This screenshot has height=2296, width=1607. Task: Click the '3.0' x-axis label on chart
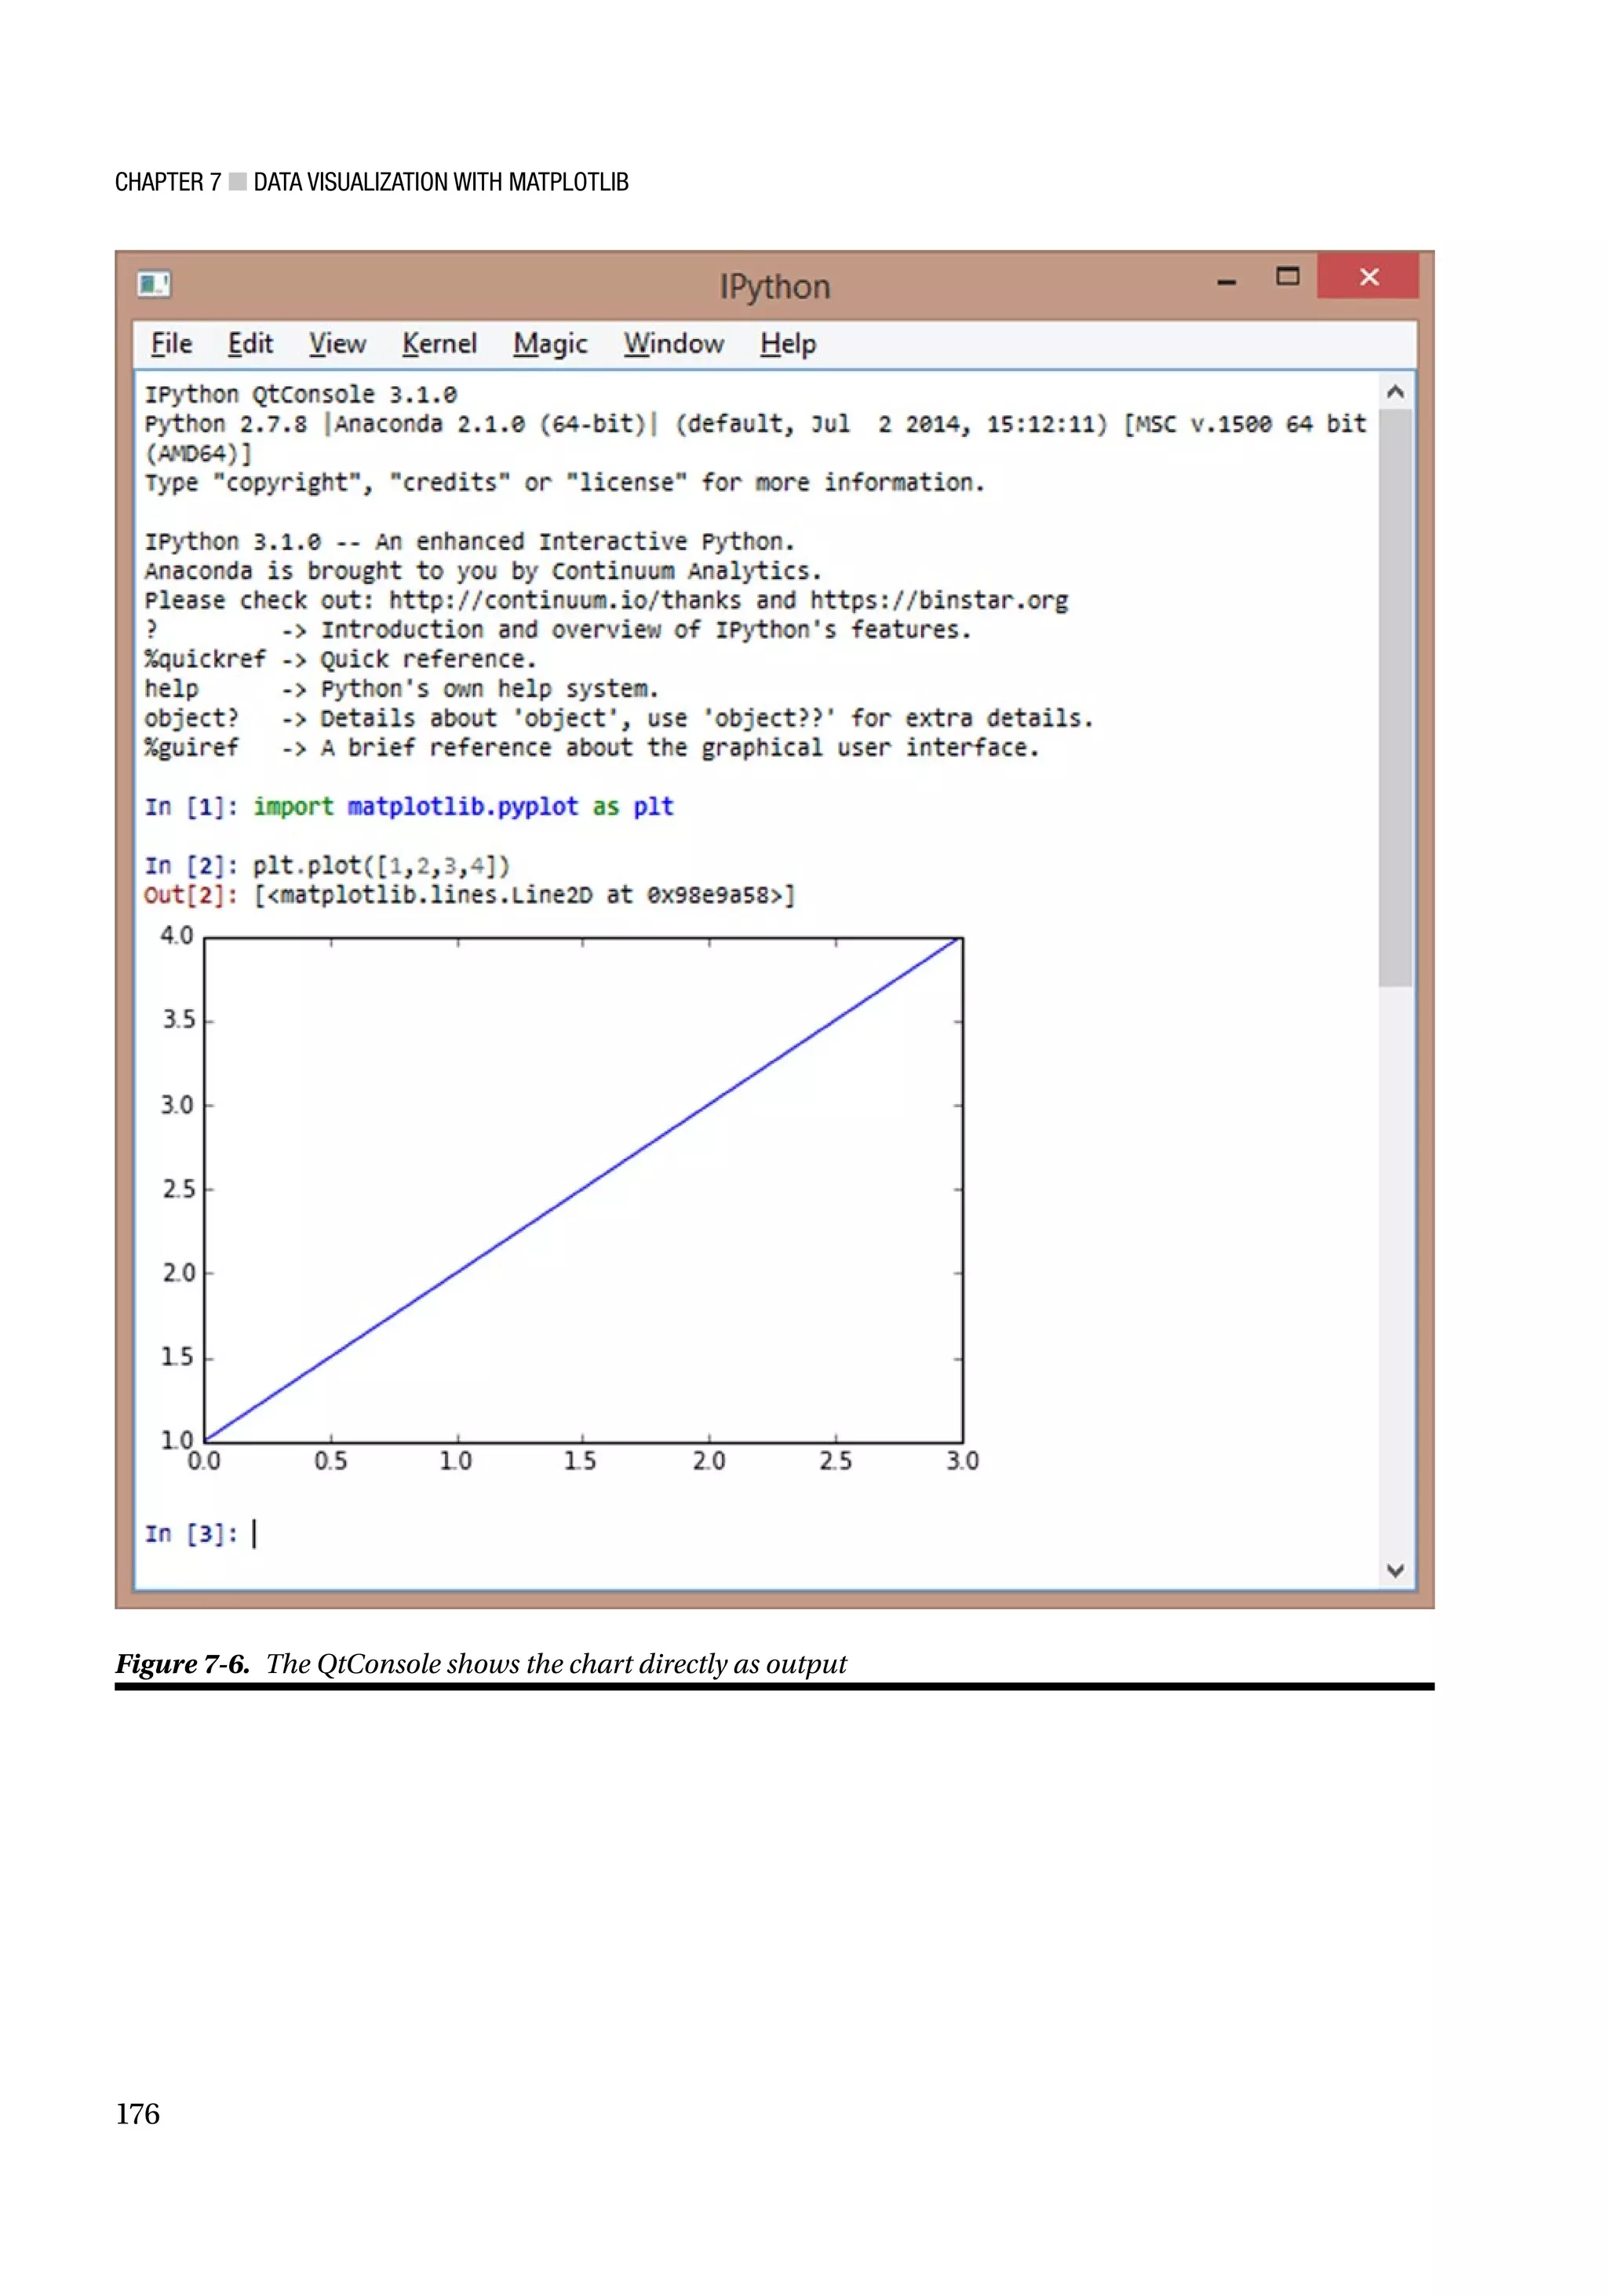[x=963, y=1461]
